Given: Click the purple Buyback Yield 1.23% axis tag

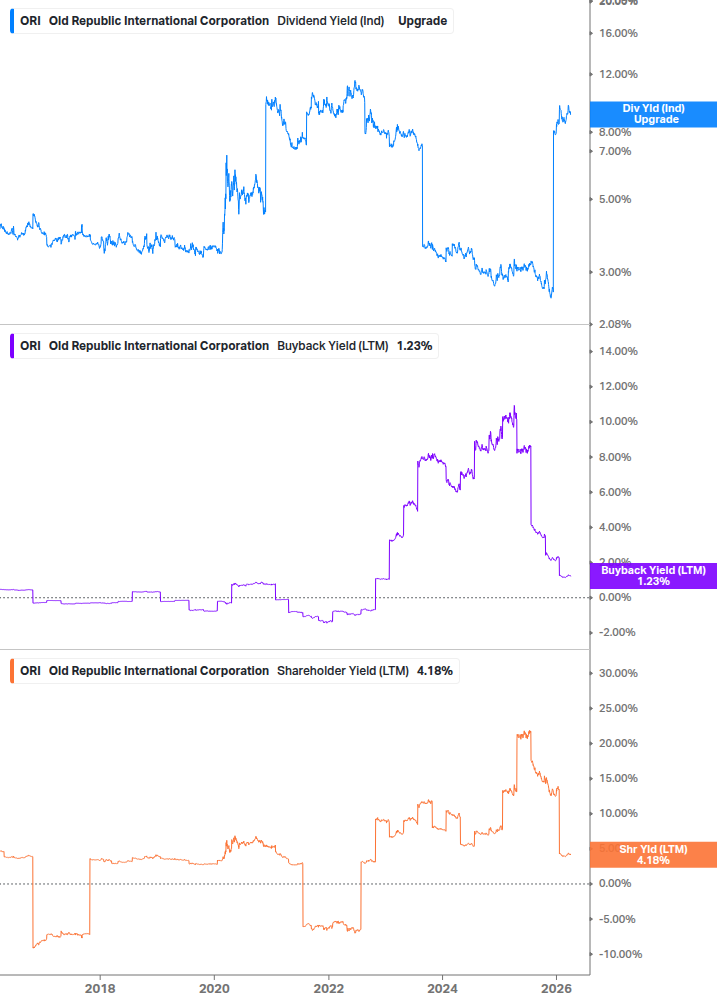Looking at the screenshot, I should [x=653, y=576].
